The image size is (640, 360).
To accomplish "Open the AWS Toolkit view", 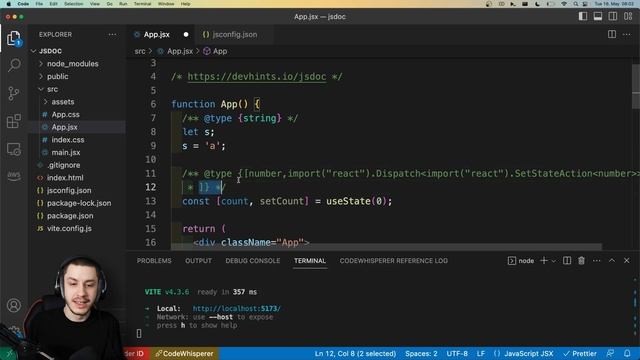I will (x=14, y=176).
